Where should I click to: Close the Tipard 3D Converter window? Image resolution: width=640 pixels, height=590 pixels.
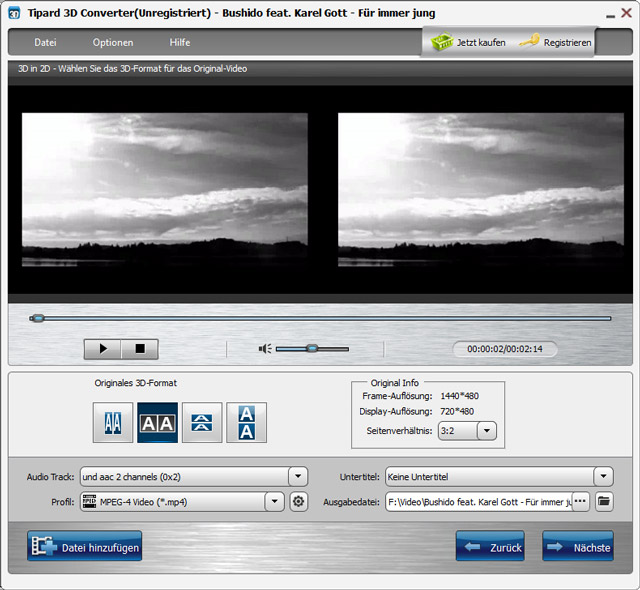[x=627, y=13]
